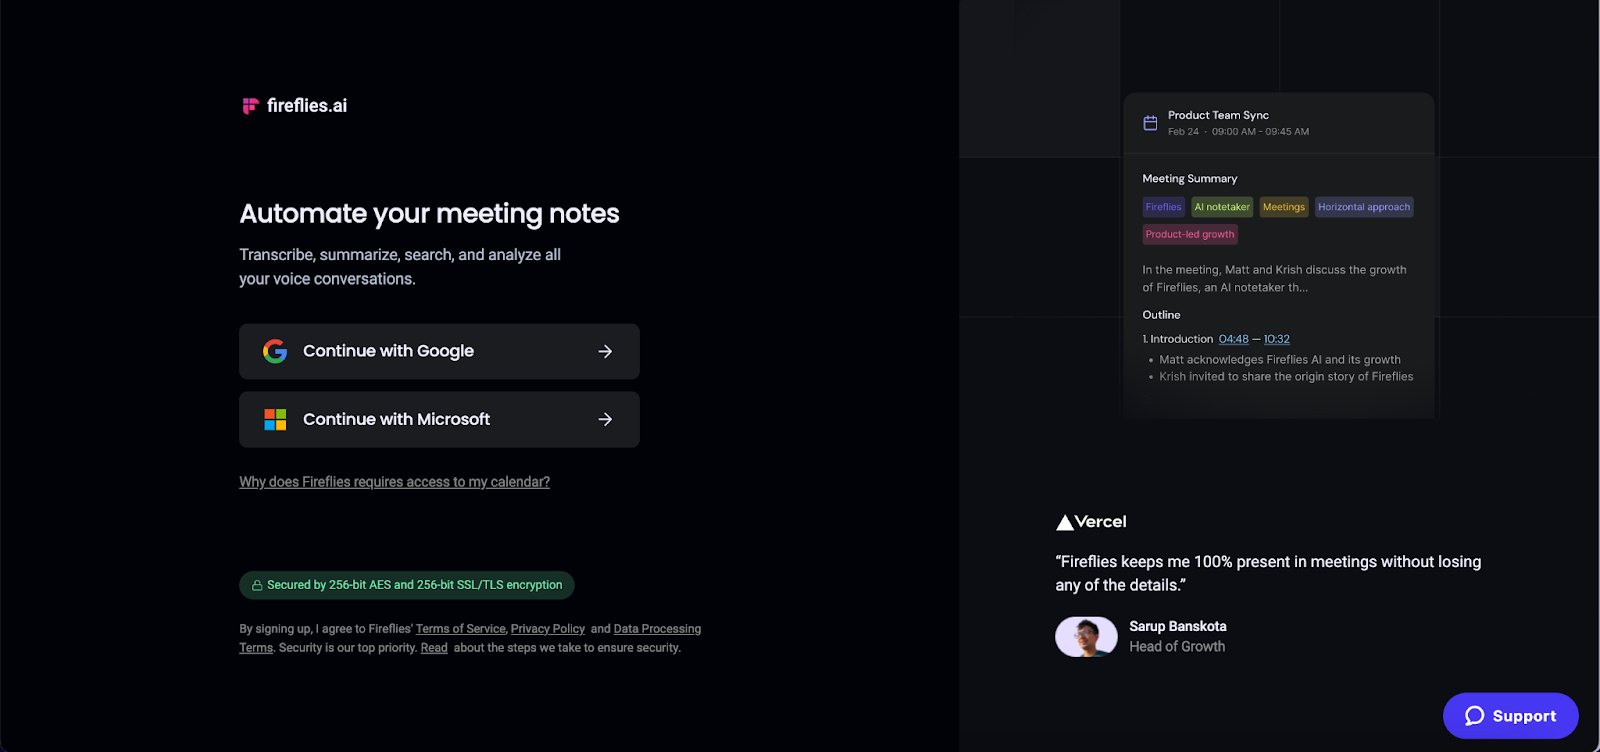Sign in using the Continue with Microsoft label
Screen dimensions: 1600x752
tap(396, 419)
